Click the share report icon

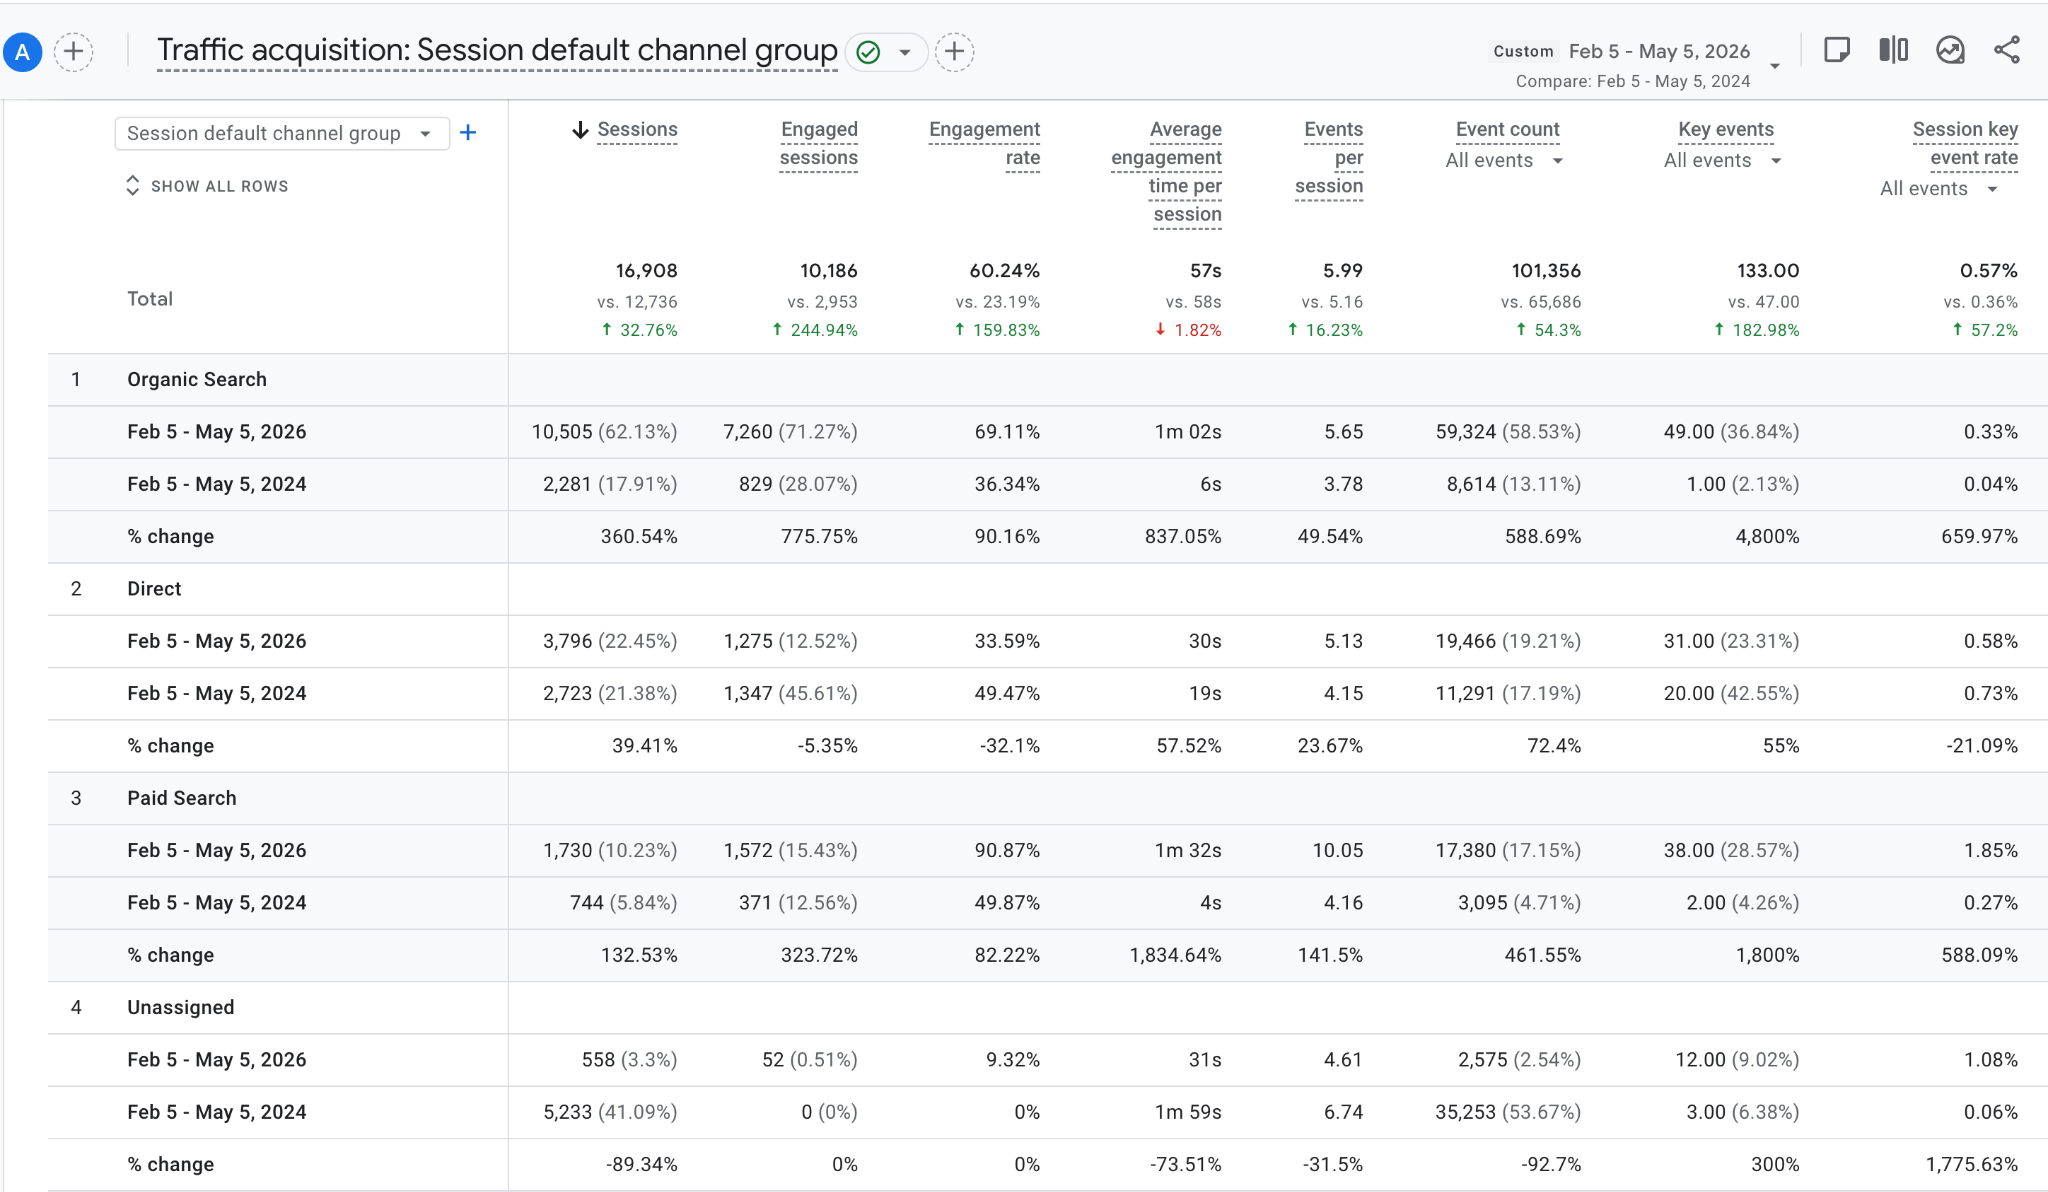pos(2006,50)
